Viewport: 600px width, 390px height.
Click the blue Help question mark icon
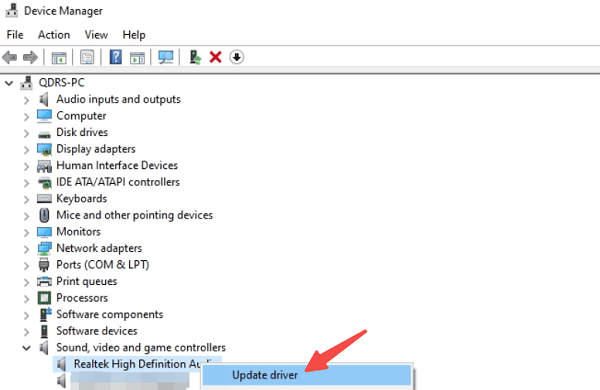116,57
